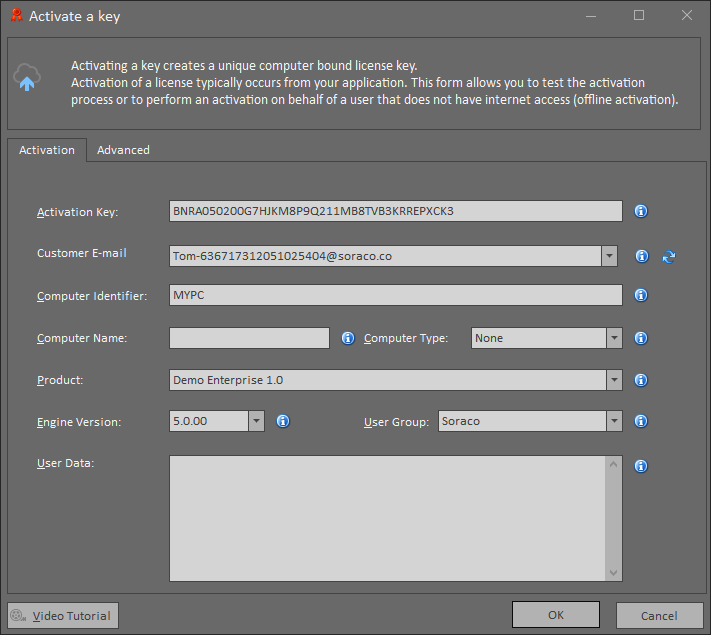Click the Cancel button
Screen dimensions: 711x635
659,615
